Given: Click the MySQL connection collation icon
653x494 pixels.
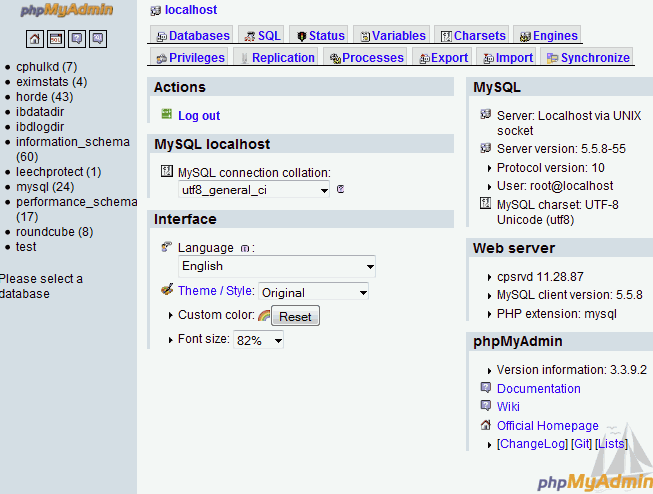Looking at the screenshot, I should pos(167,171).
